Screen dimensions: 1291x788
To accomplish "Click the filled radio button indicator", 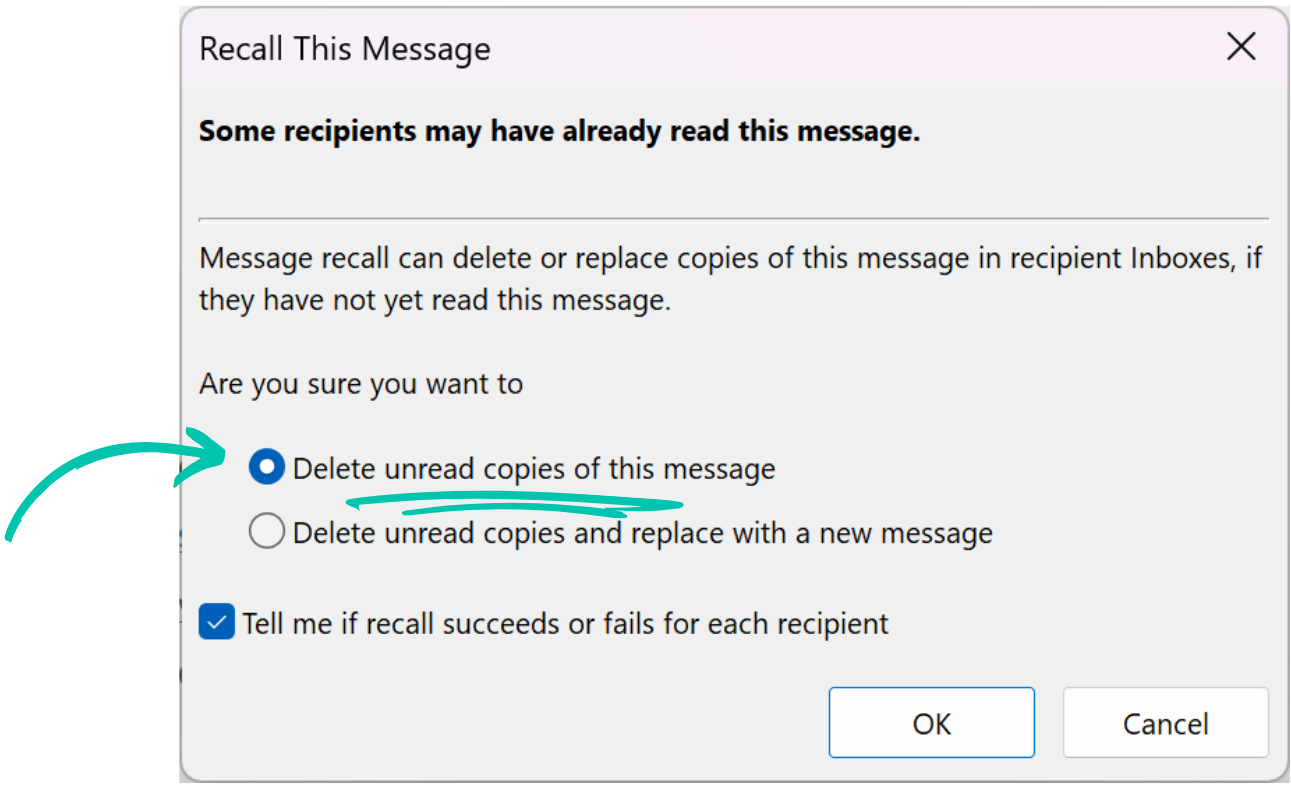I will coord(266,466).
